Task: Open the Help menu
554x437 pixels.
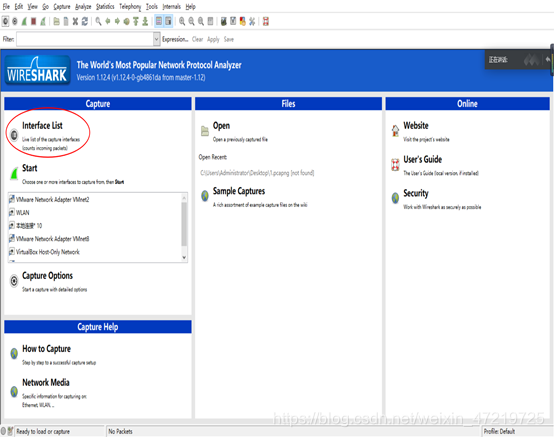Action: click(191, 7)
